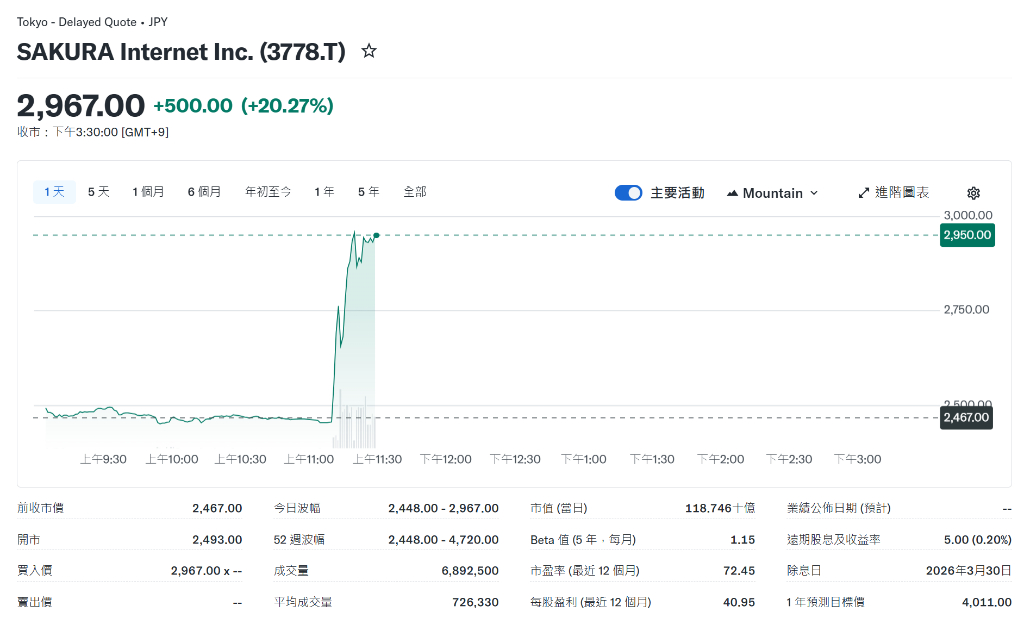1024x625 pixels.
Task: Select the 年初至今 time range
Action: coord(267,191)
